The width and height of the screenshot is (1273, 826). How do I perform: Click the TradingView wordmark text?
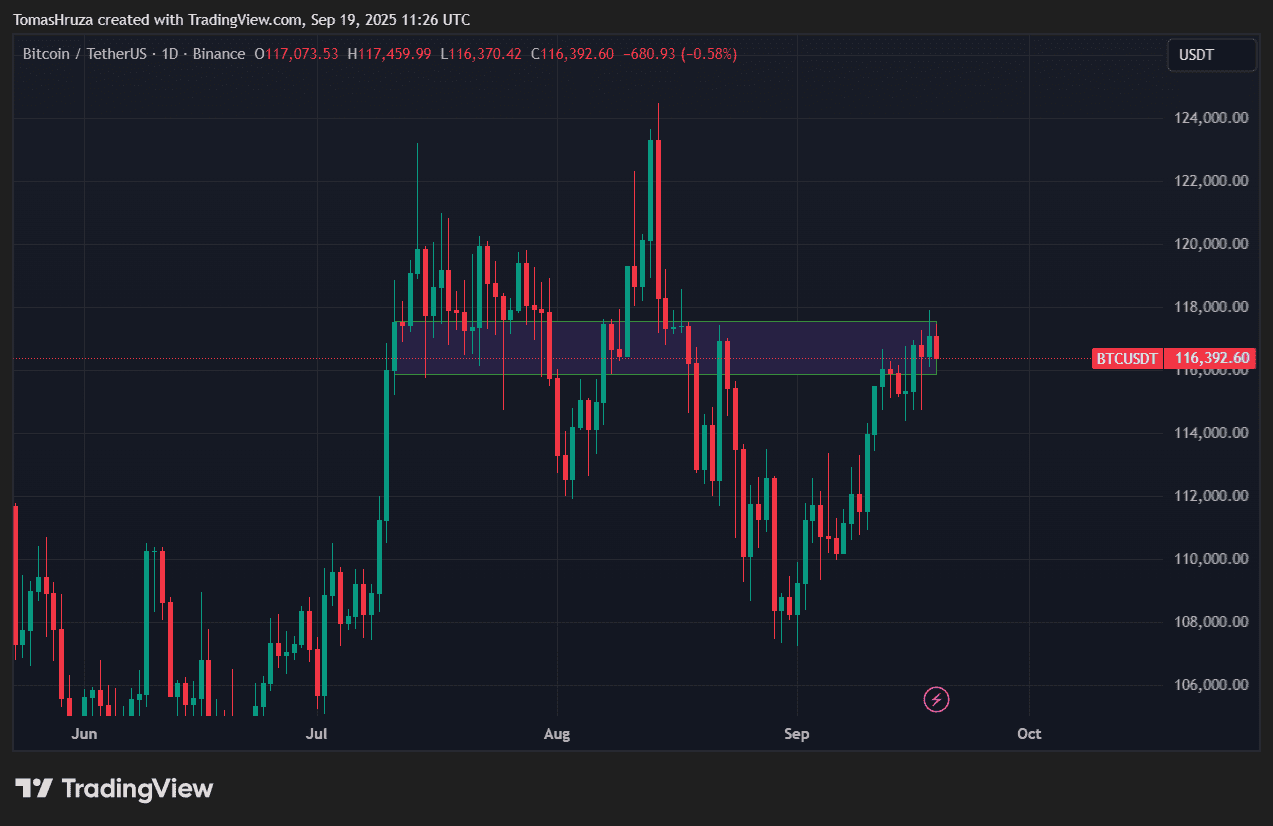tap(138, 788)
